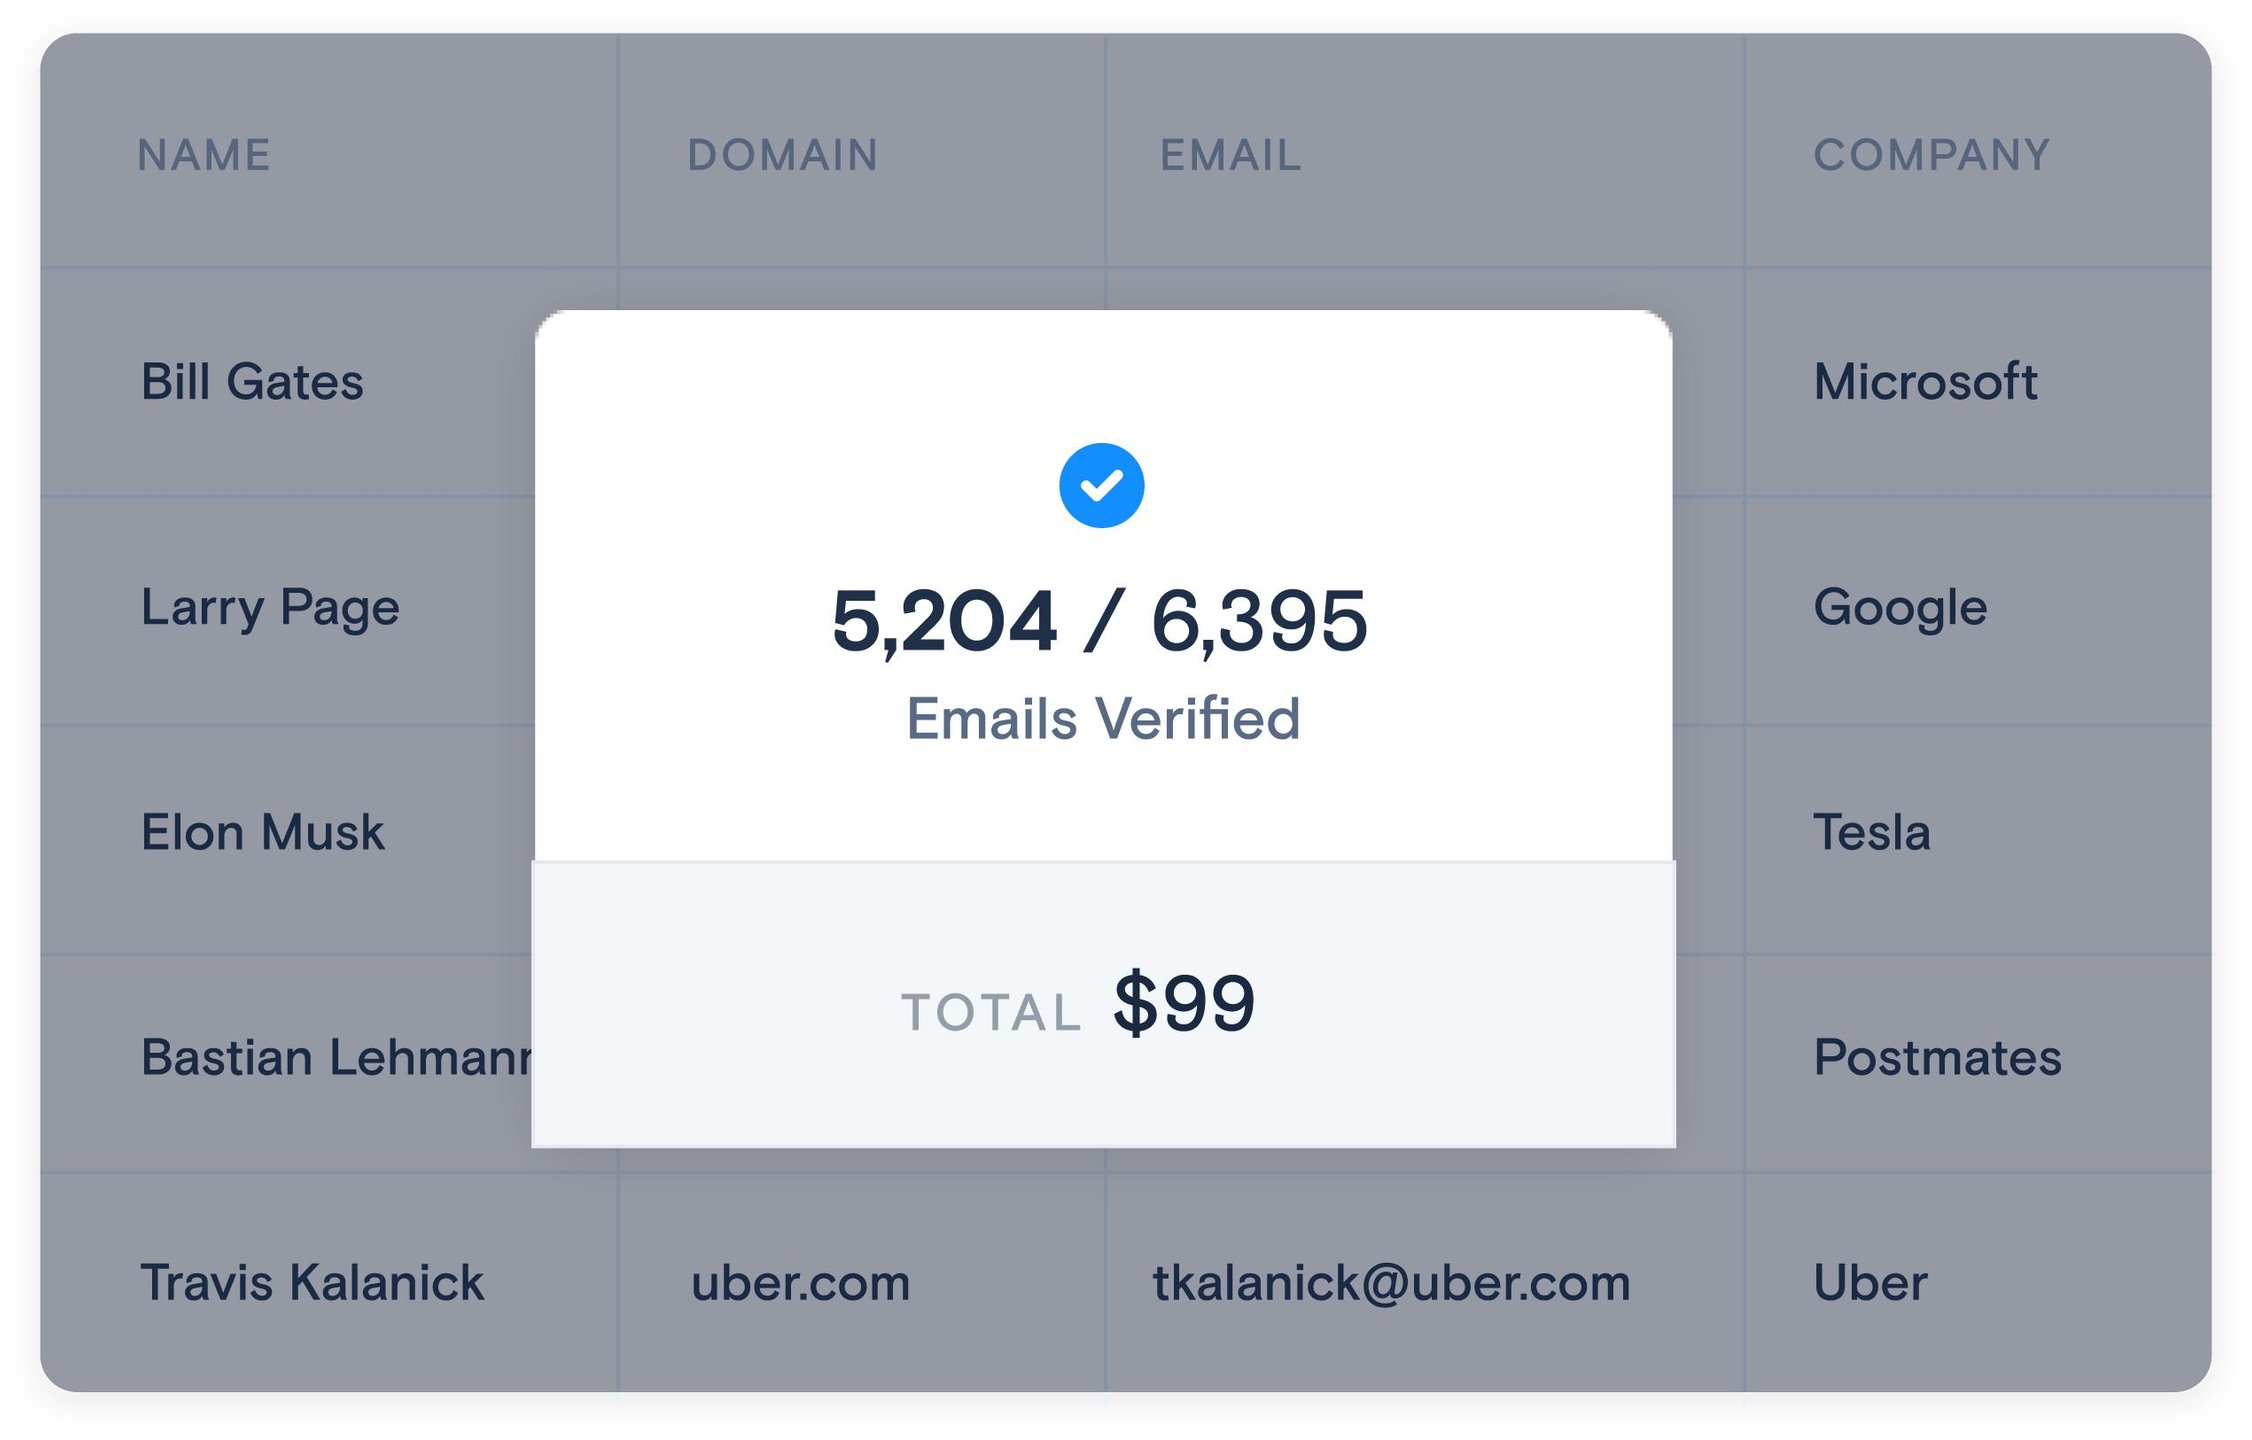Click the Postmates company cell
The height and width of the screenshot is (1440, 2252).
[1938, 1057]
